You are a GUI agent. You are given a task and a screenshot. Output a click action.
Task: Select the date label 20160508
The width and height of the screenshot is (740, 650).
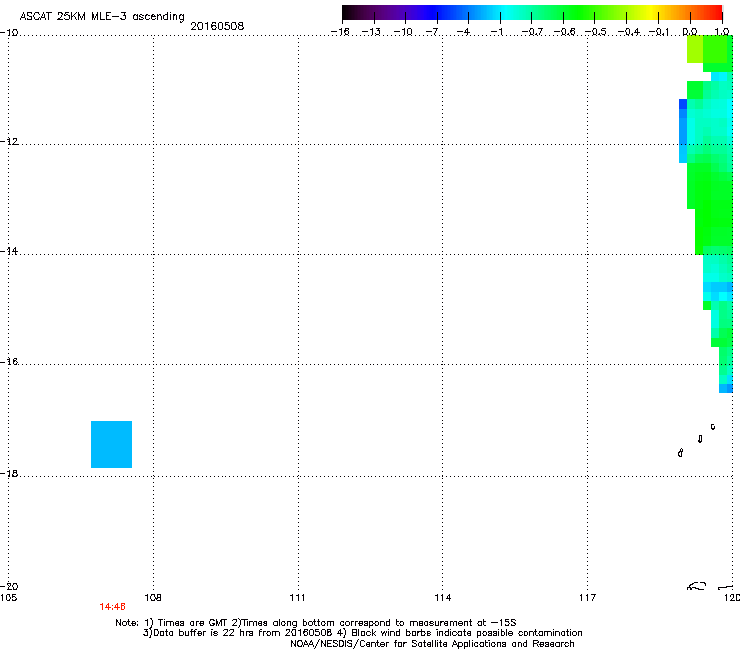point(217,26)
